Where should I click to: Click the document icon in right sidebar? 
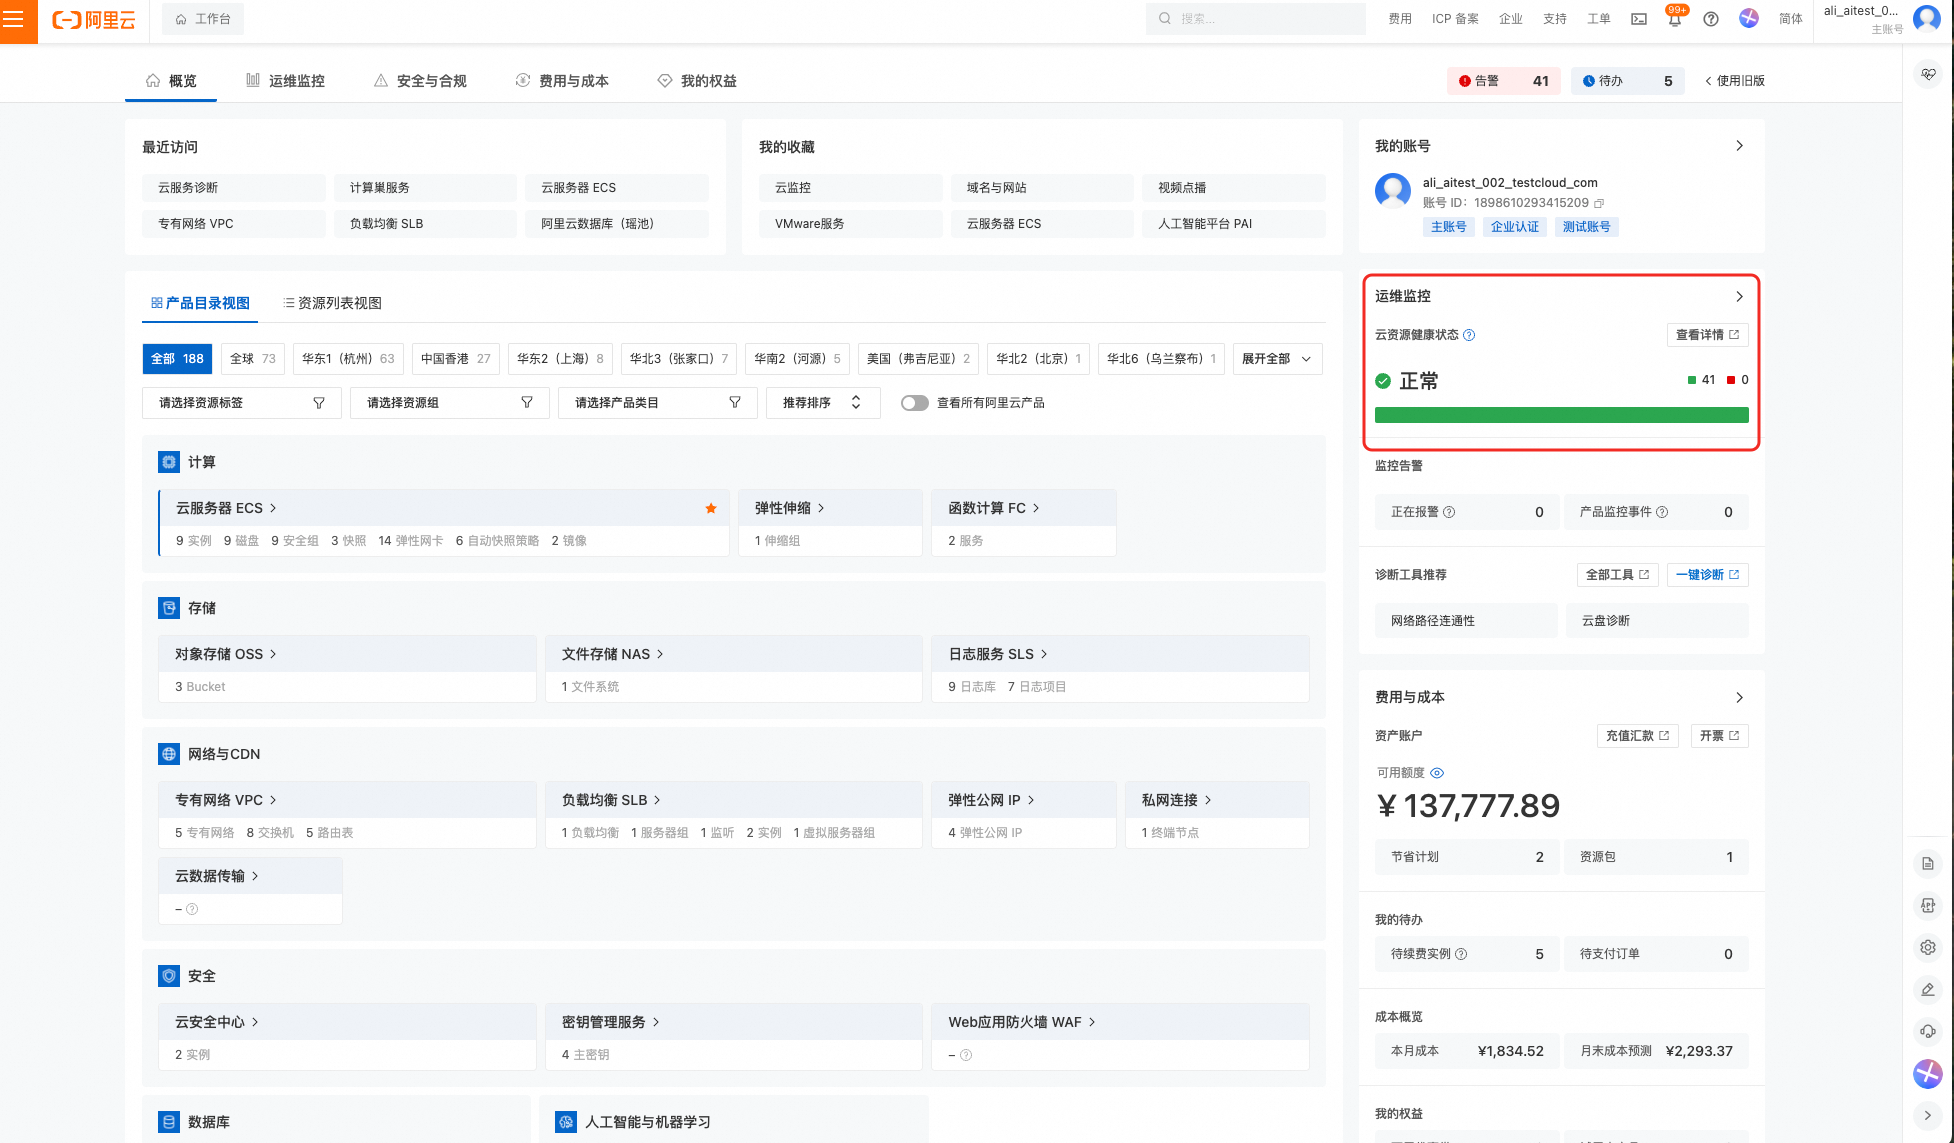coord(1928,863)
